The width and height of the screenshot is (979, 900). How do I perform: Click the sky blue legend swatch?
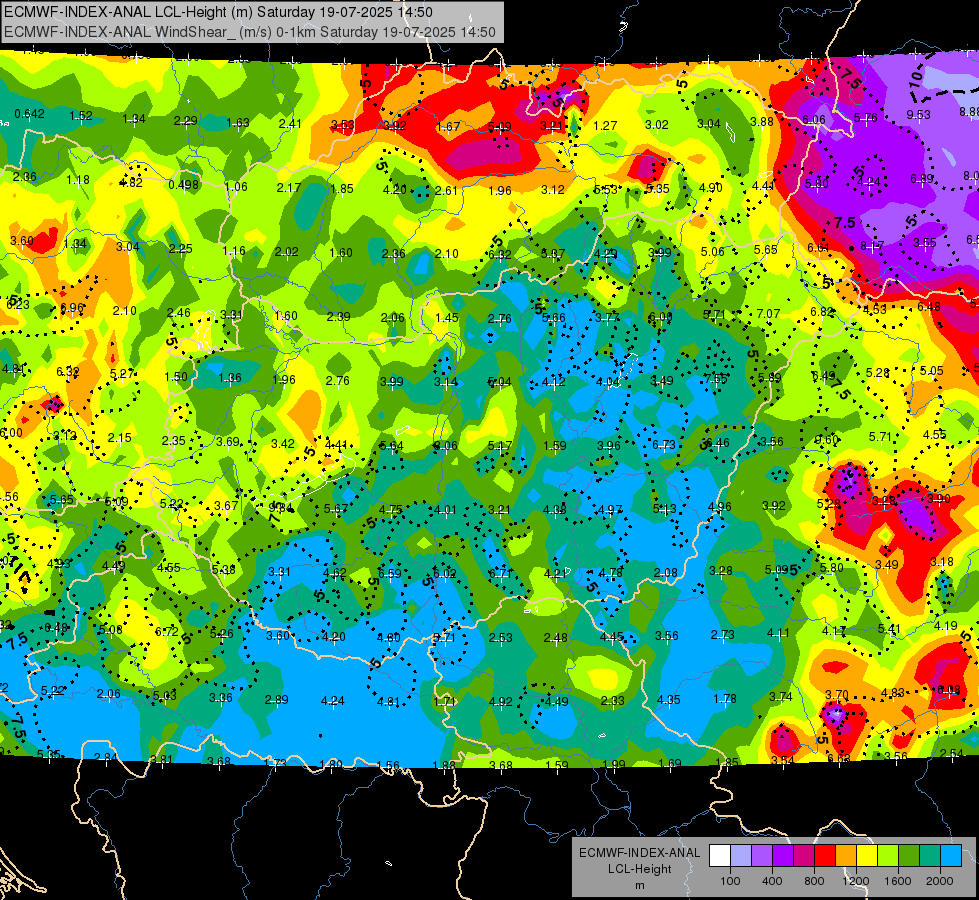point(951,855)
